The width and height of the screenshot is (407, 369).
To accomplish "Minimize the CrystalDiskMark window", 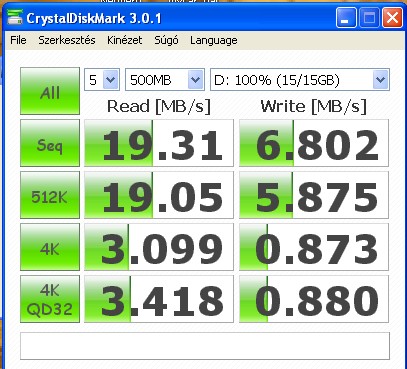I will pos(346,18).
